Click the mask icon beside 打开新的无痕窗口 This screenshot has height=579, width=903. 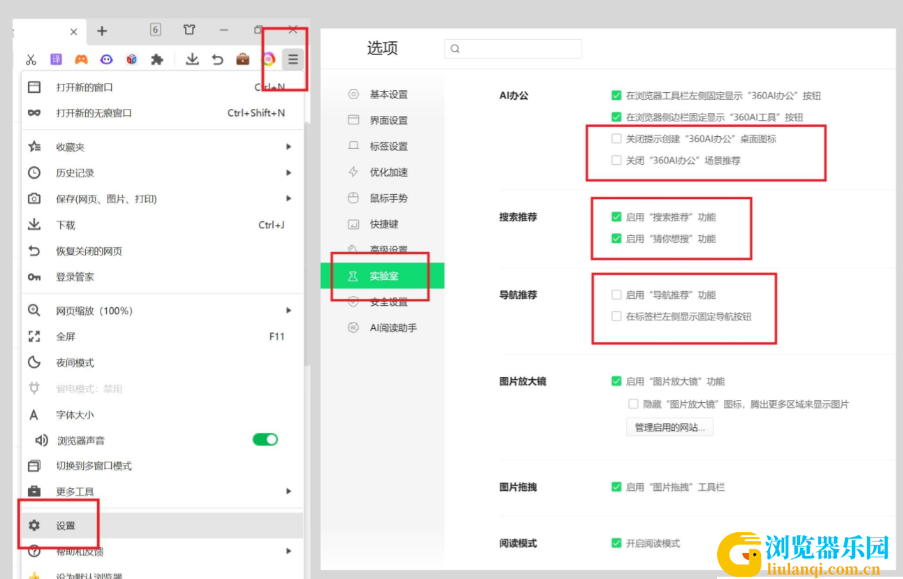click(x=35, y=113)
